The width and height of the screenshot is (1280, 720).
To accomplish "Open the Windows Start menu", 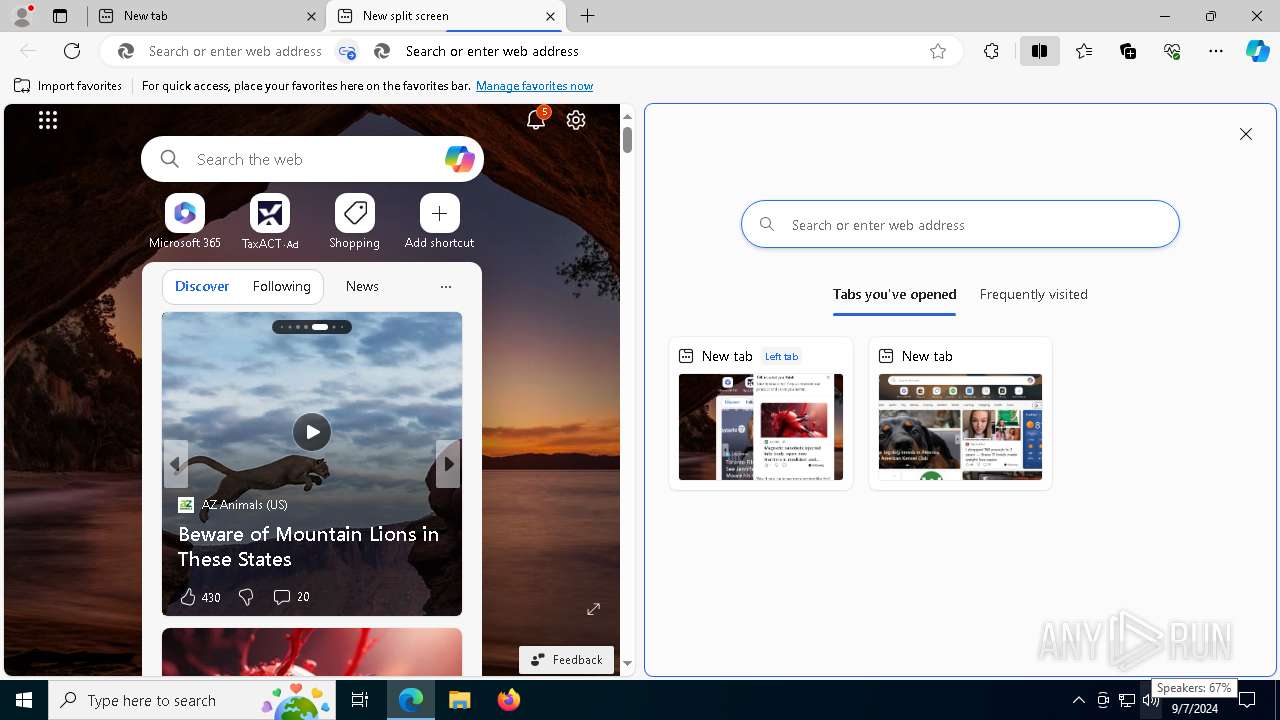I will tap(24, 700).
